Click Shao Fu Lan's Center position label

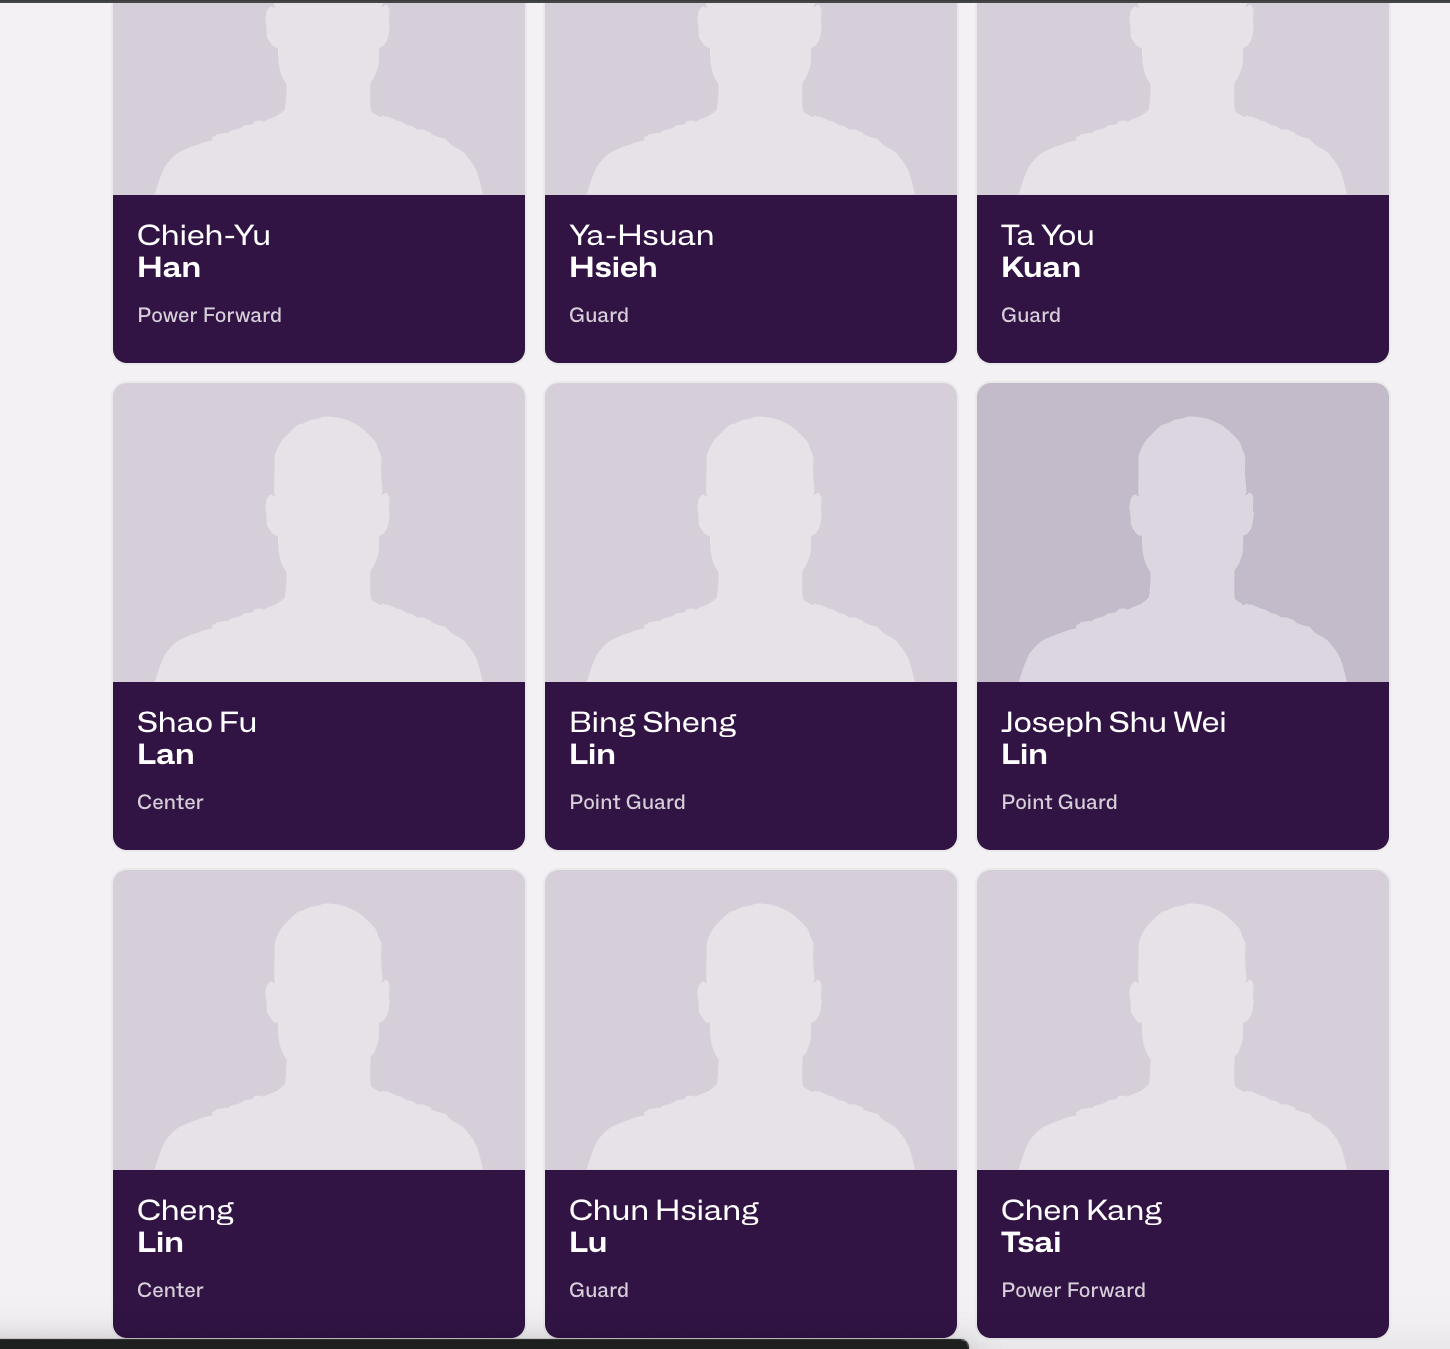click(x=170, y=802)
